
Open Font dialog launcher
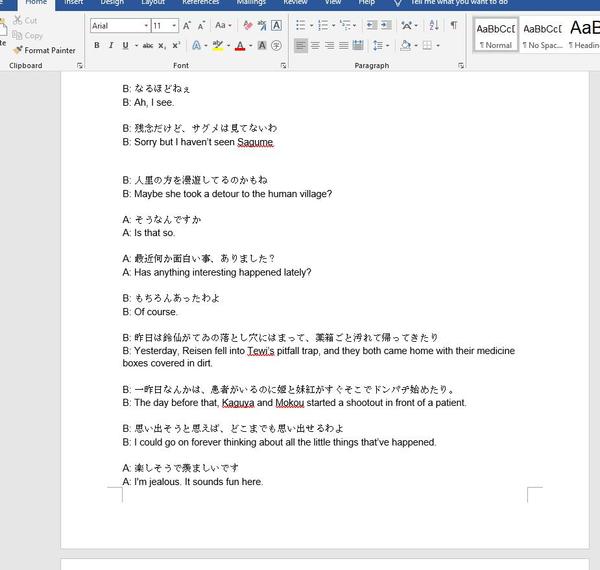283,66
